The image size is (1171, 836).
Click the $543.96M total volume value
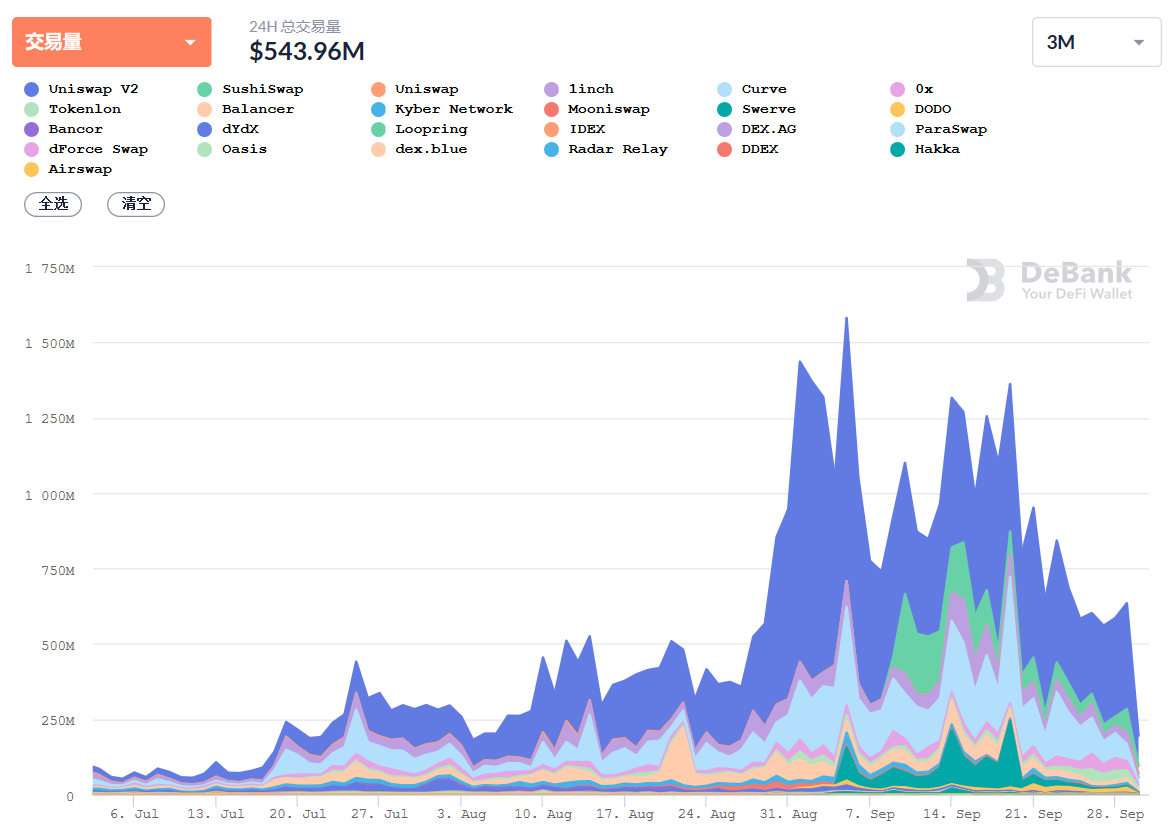tap(307, 52)
